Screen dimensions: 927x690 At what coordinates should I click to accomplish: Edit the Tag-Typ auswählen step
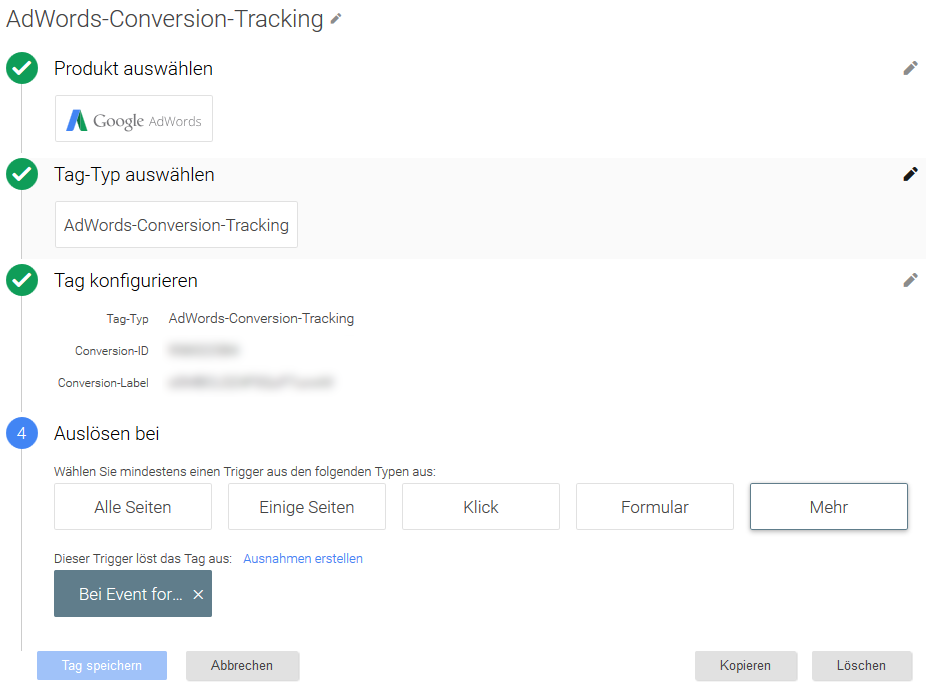910,174
